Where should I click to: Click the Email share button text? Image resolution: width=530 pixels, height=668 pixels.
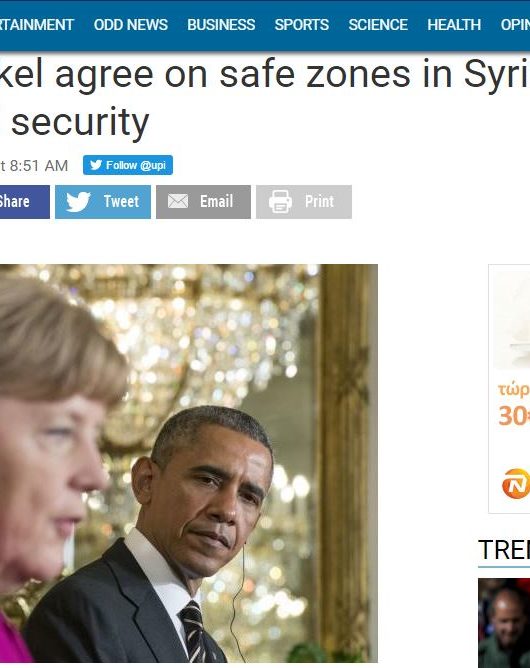[x=216, y=202]
